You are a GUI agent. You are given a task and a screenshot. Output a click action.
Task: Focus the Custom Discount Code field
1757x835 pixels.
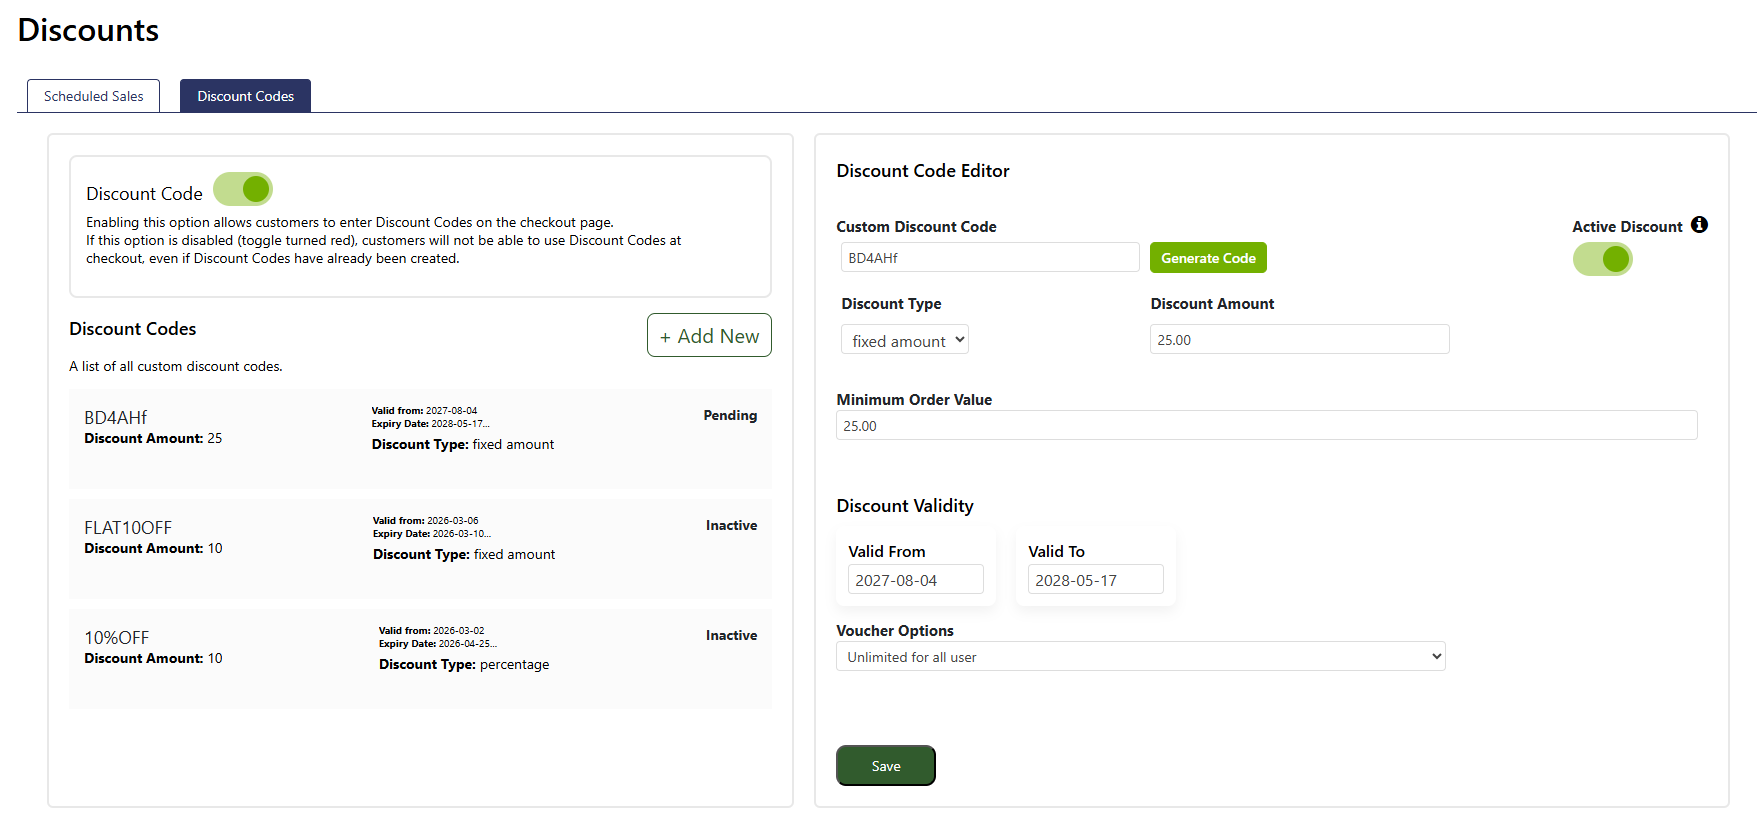(990, 257)
